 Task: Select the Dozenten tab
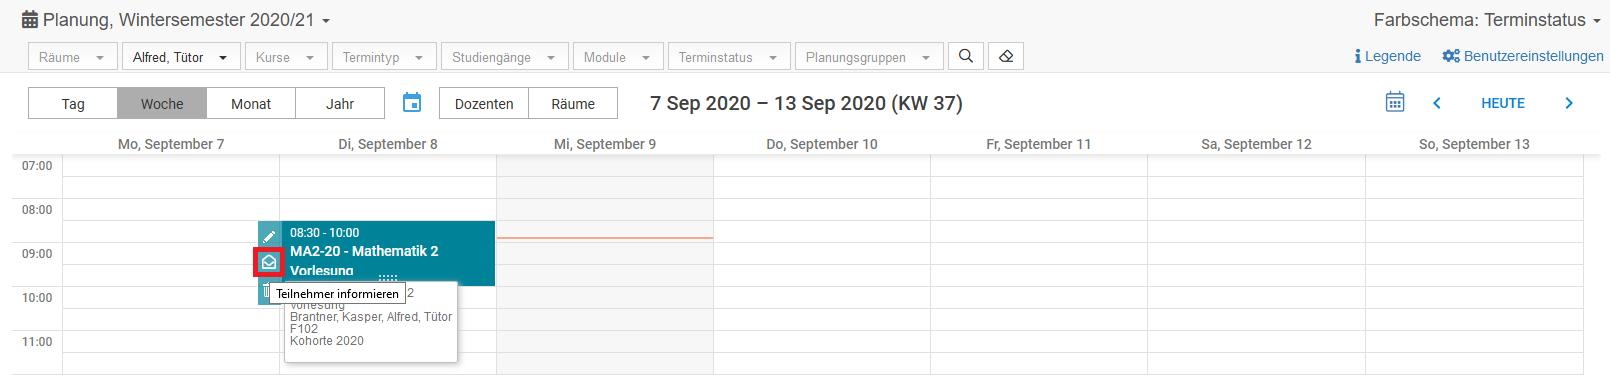484,103
